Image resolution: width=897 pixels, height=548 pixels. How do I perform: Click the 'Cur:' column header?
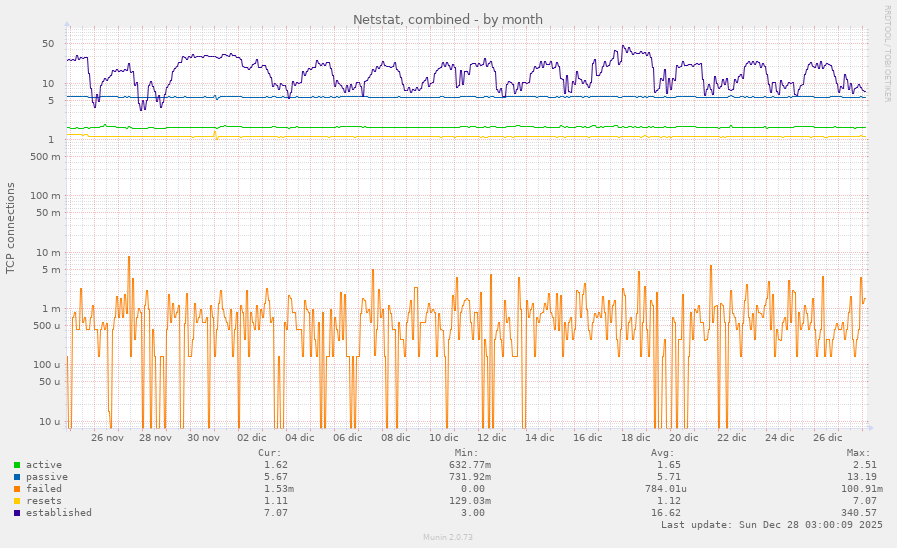coord(269,453)
